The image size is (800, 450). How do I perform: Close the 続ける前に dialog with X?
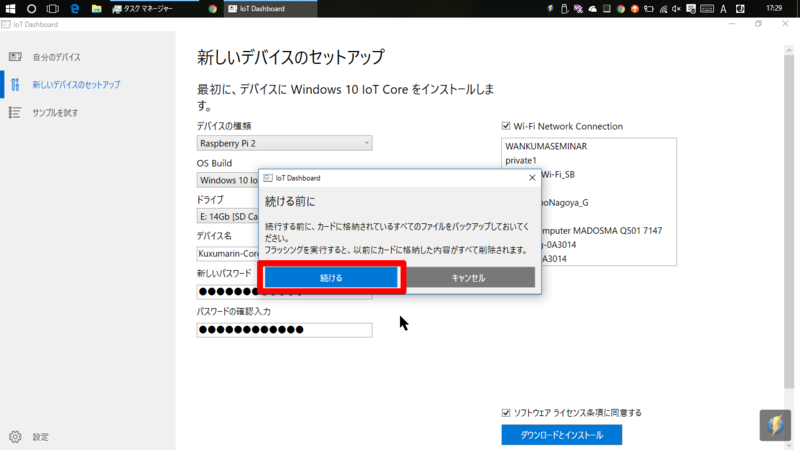pos(532,178)
